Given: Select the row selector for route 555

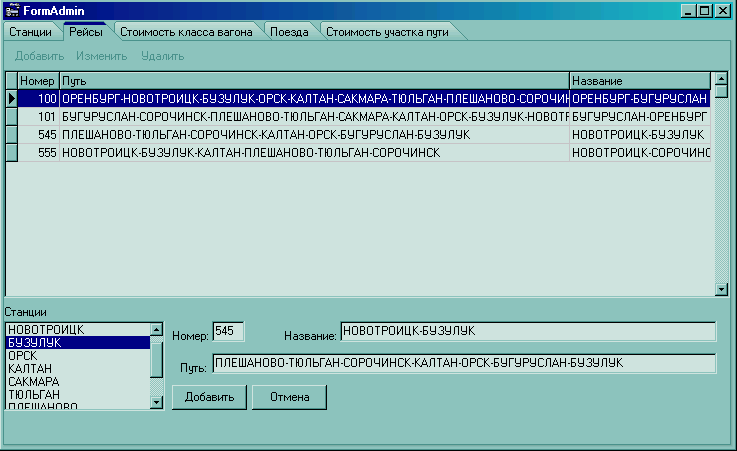Looking at the screenshot, I should [x=12, y=153].
